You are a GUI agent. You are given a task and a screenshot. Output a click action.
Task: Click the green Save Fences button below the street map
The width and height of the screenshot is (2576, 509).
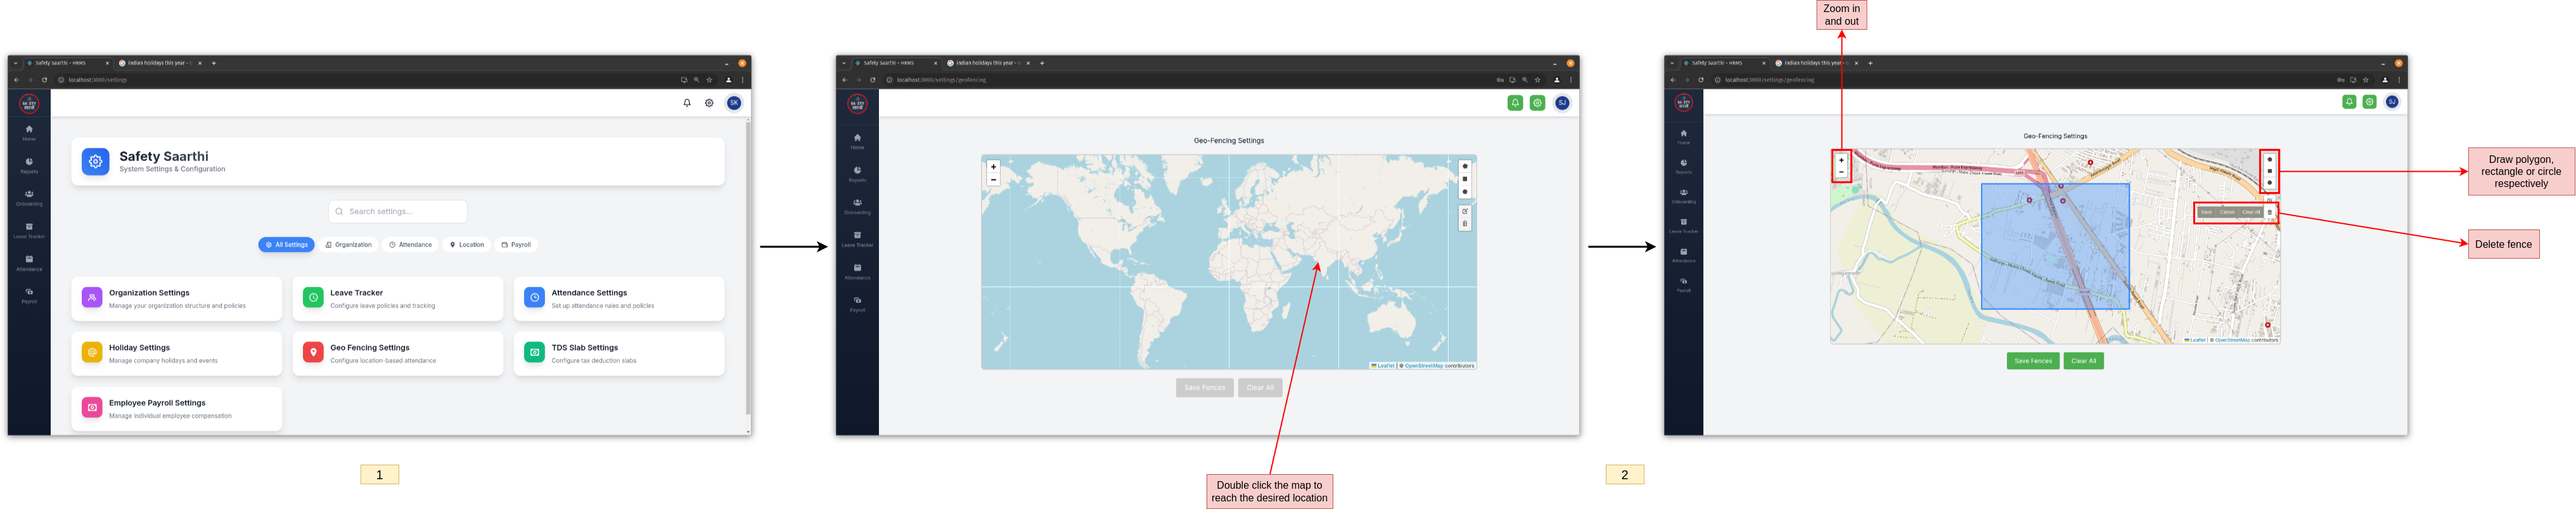[x=2032, y=361]
